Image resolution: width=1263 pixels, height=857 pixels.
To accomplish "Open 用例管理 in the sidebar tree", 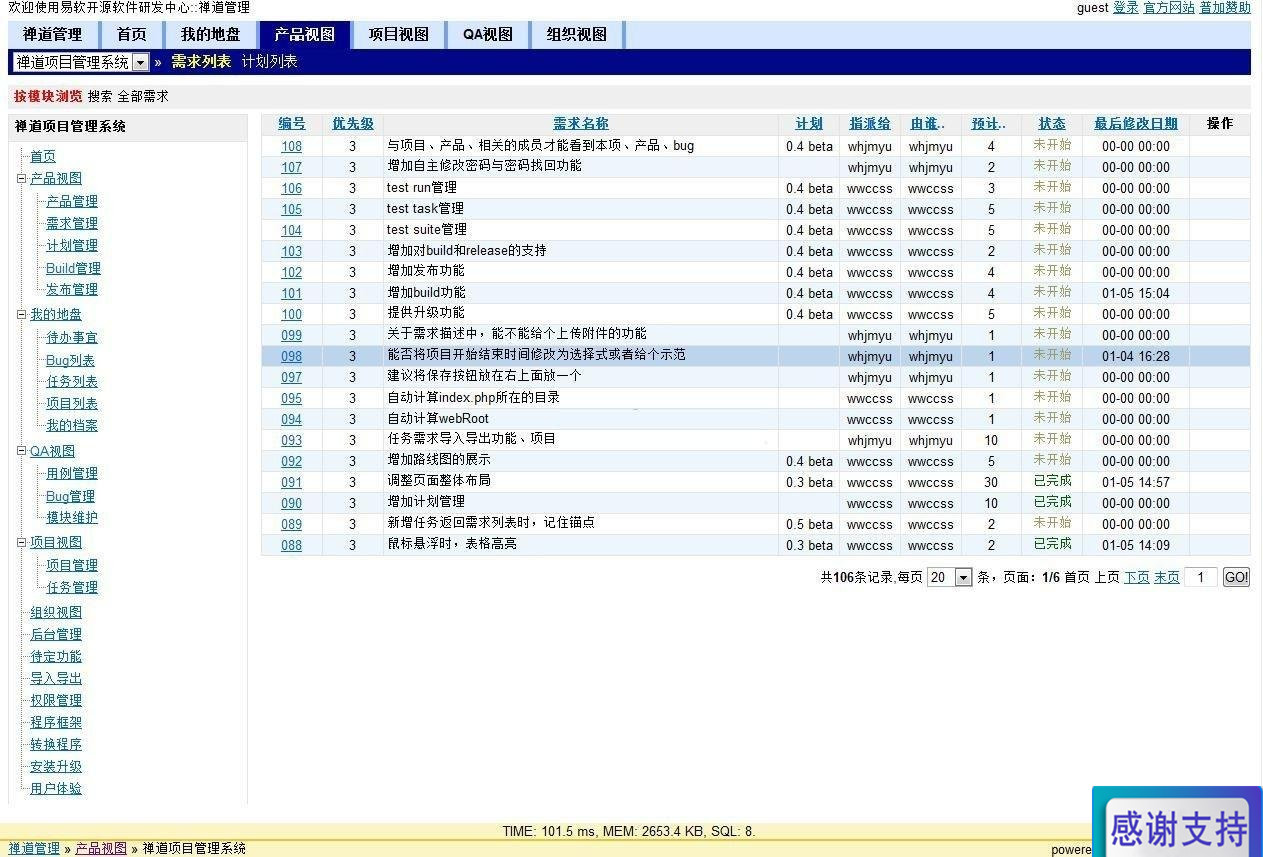I will coord(72,474).
